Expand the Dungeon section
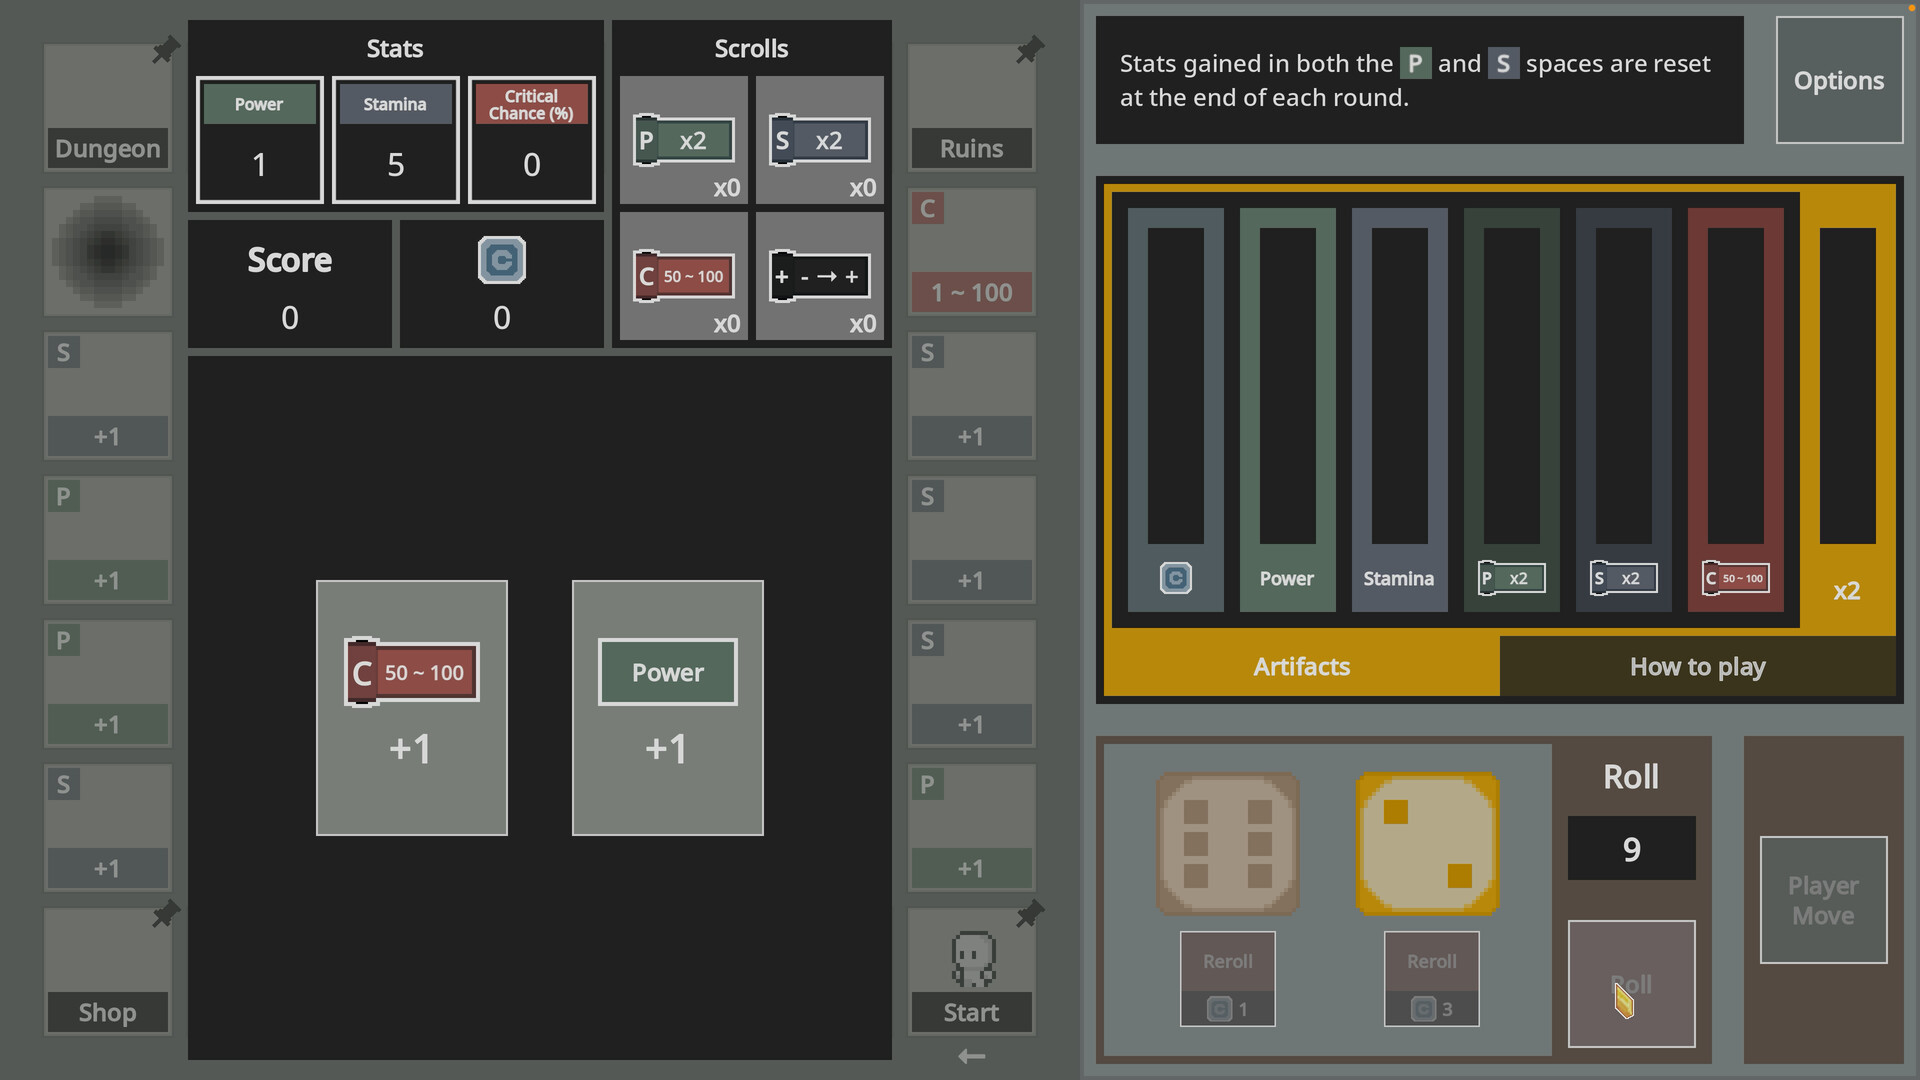Image resolution: width=1920 pixels, height=1080 pixels. click(107, 148)
